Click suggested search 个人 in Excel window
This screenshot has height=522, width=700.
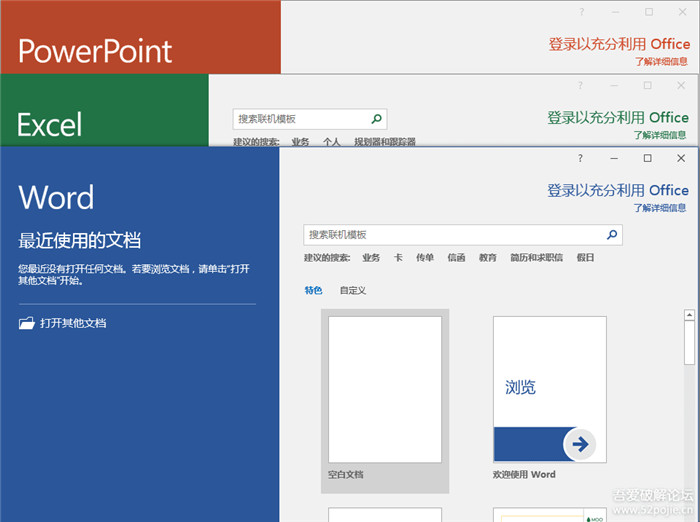coord(331,142)
